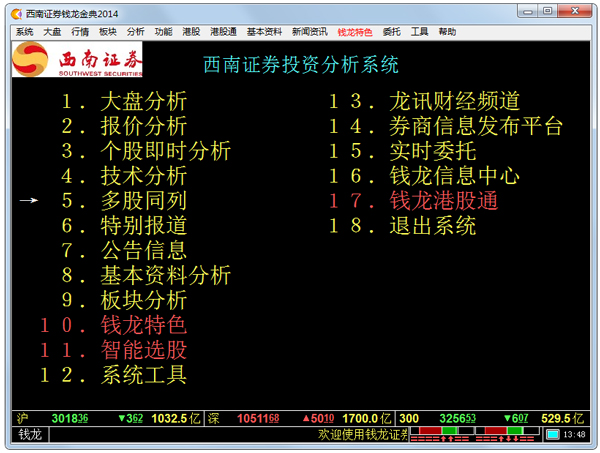Open the 板块 menu
600x453 pixels.
[x=108, y=32]
